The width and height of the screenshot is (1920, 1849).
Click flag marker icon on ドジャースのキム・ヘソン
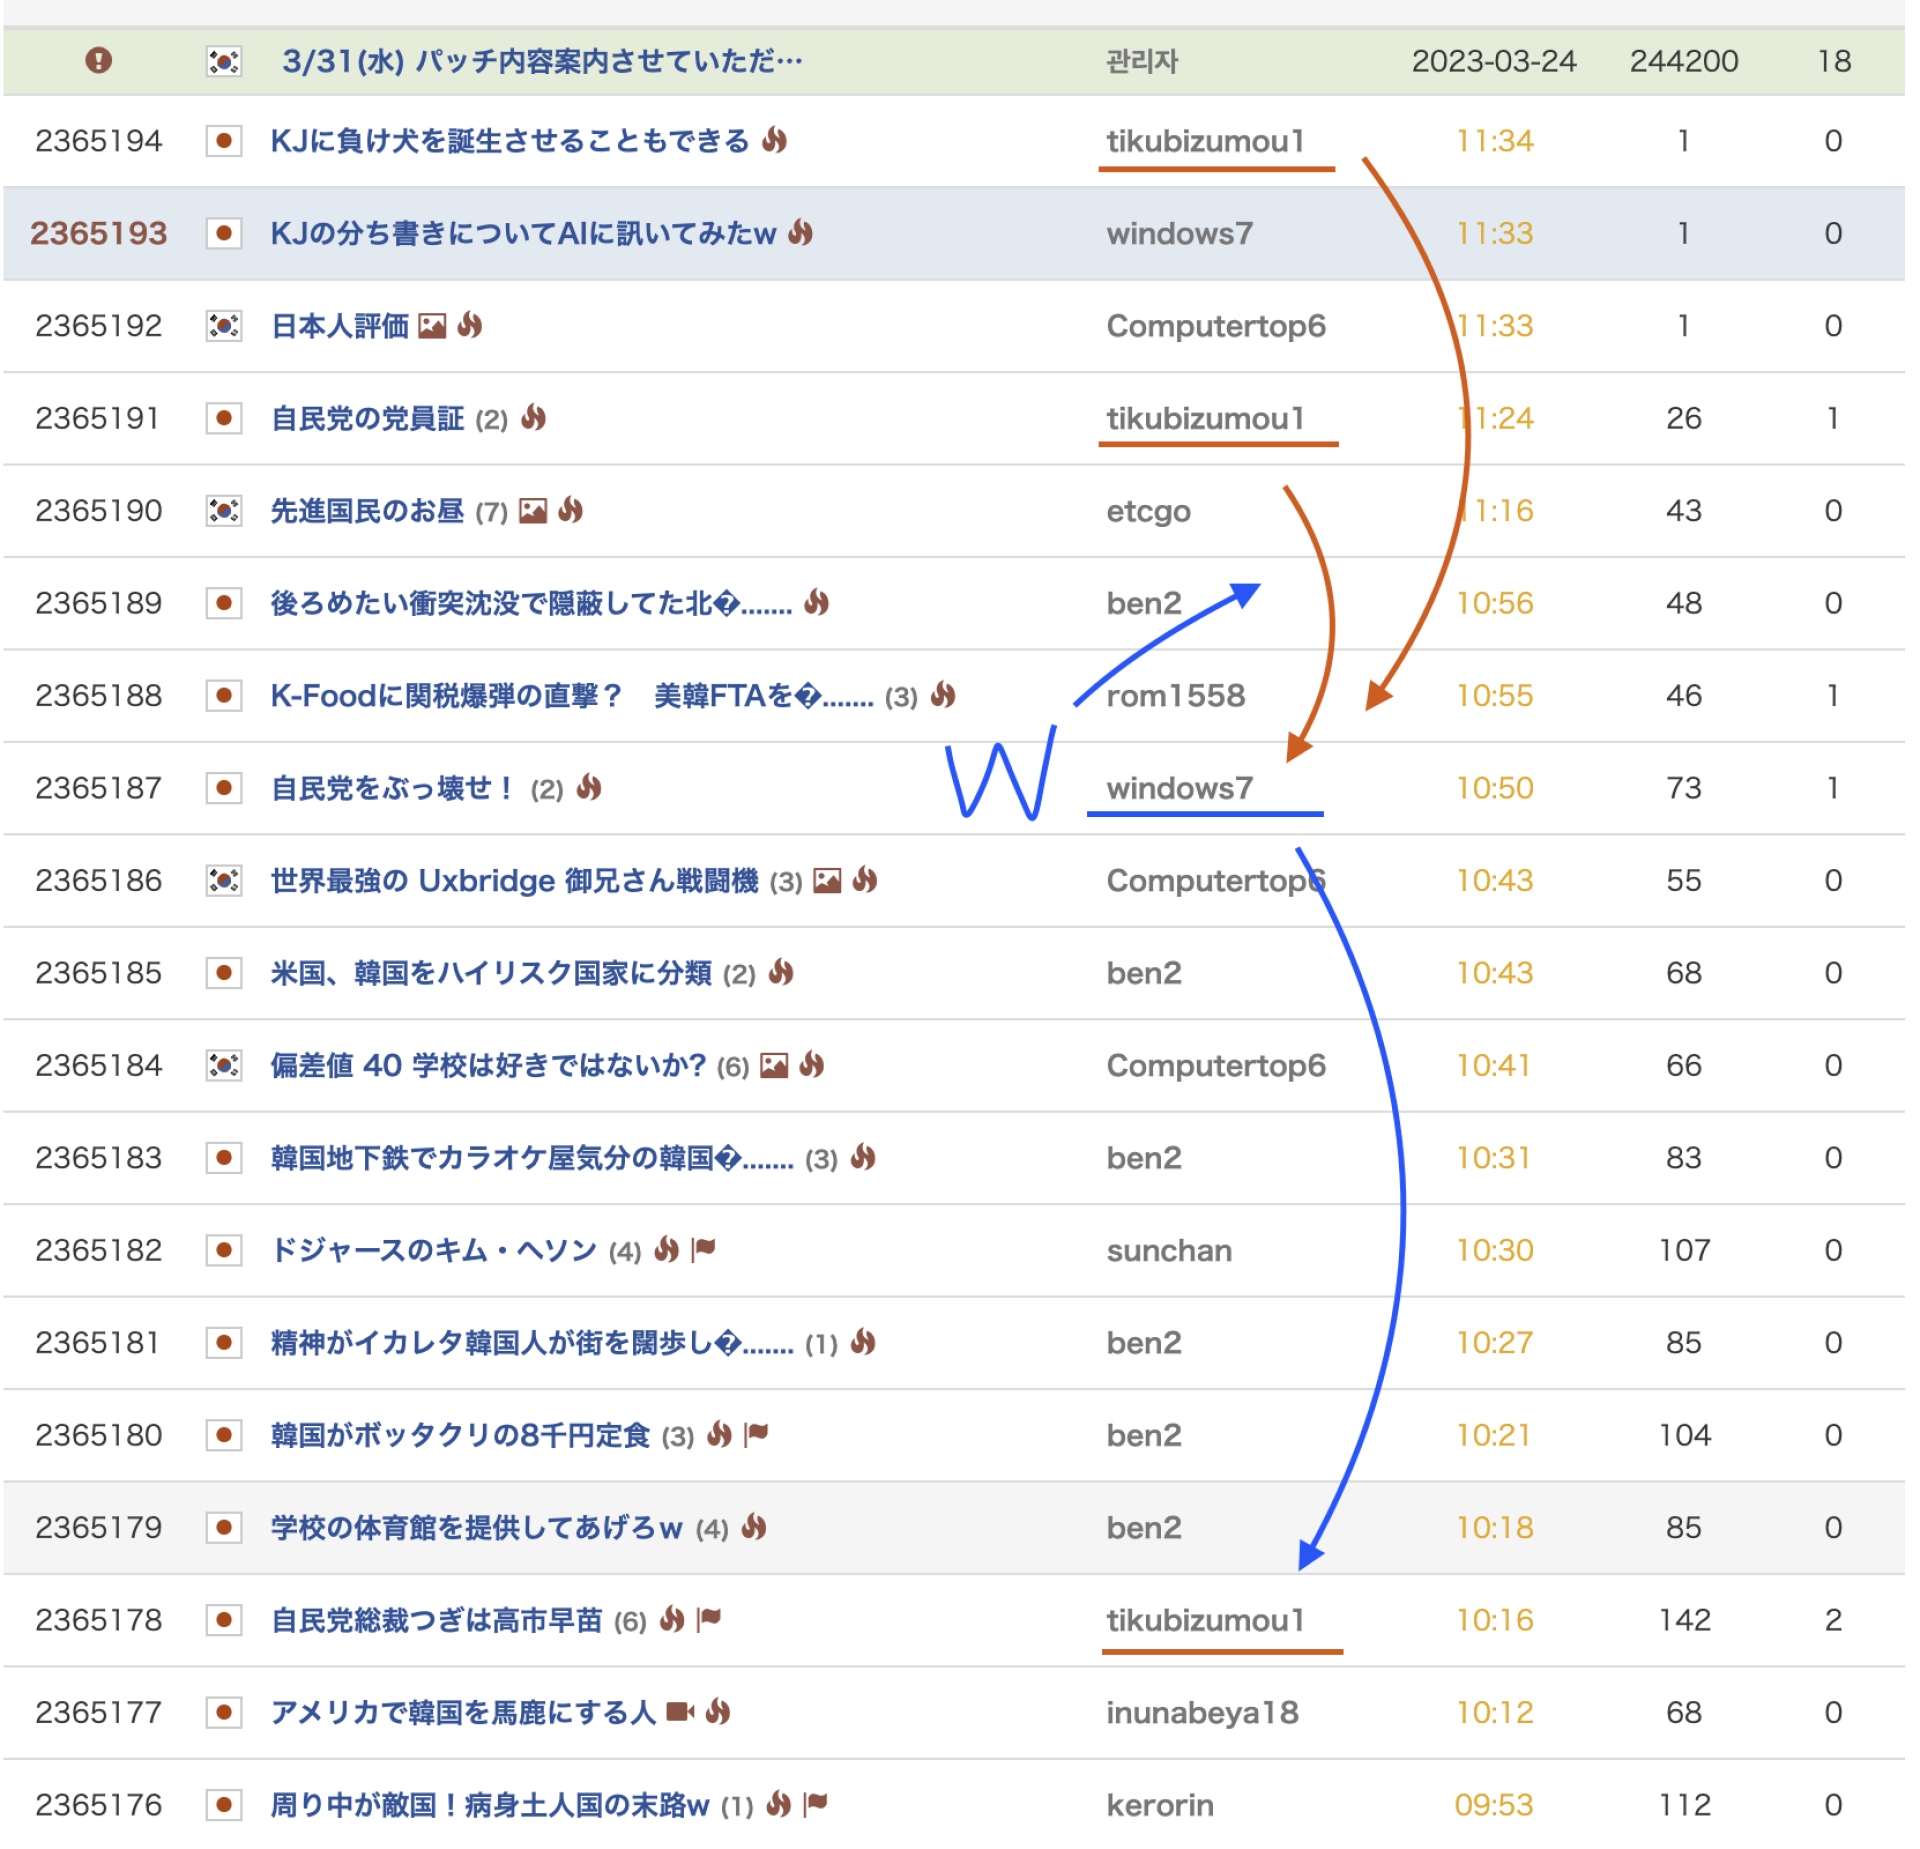(x=704, y=1249)
